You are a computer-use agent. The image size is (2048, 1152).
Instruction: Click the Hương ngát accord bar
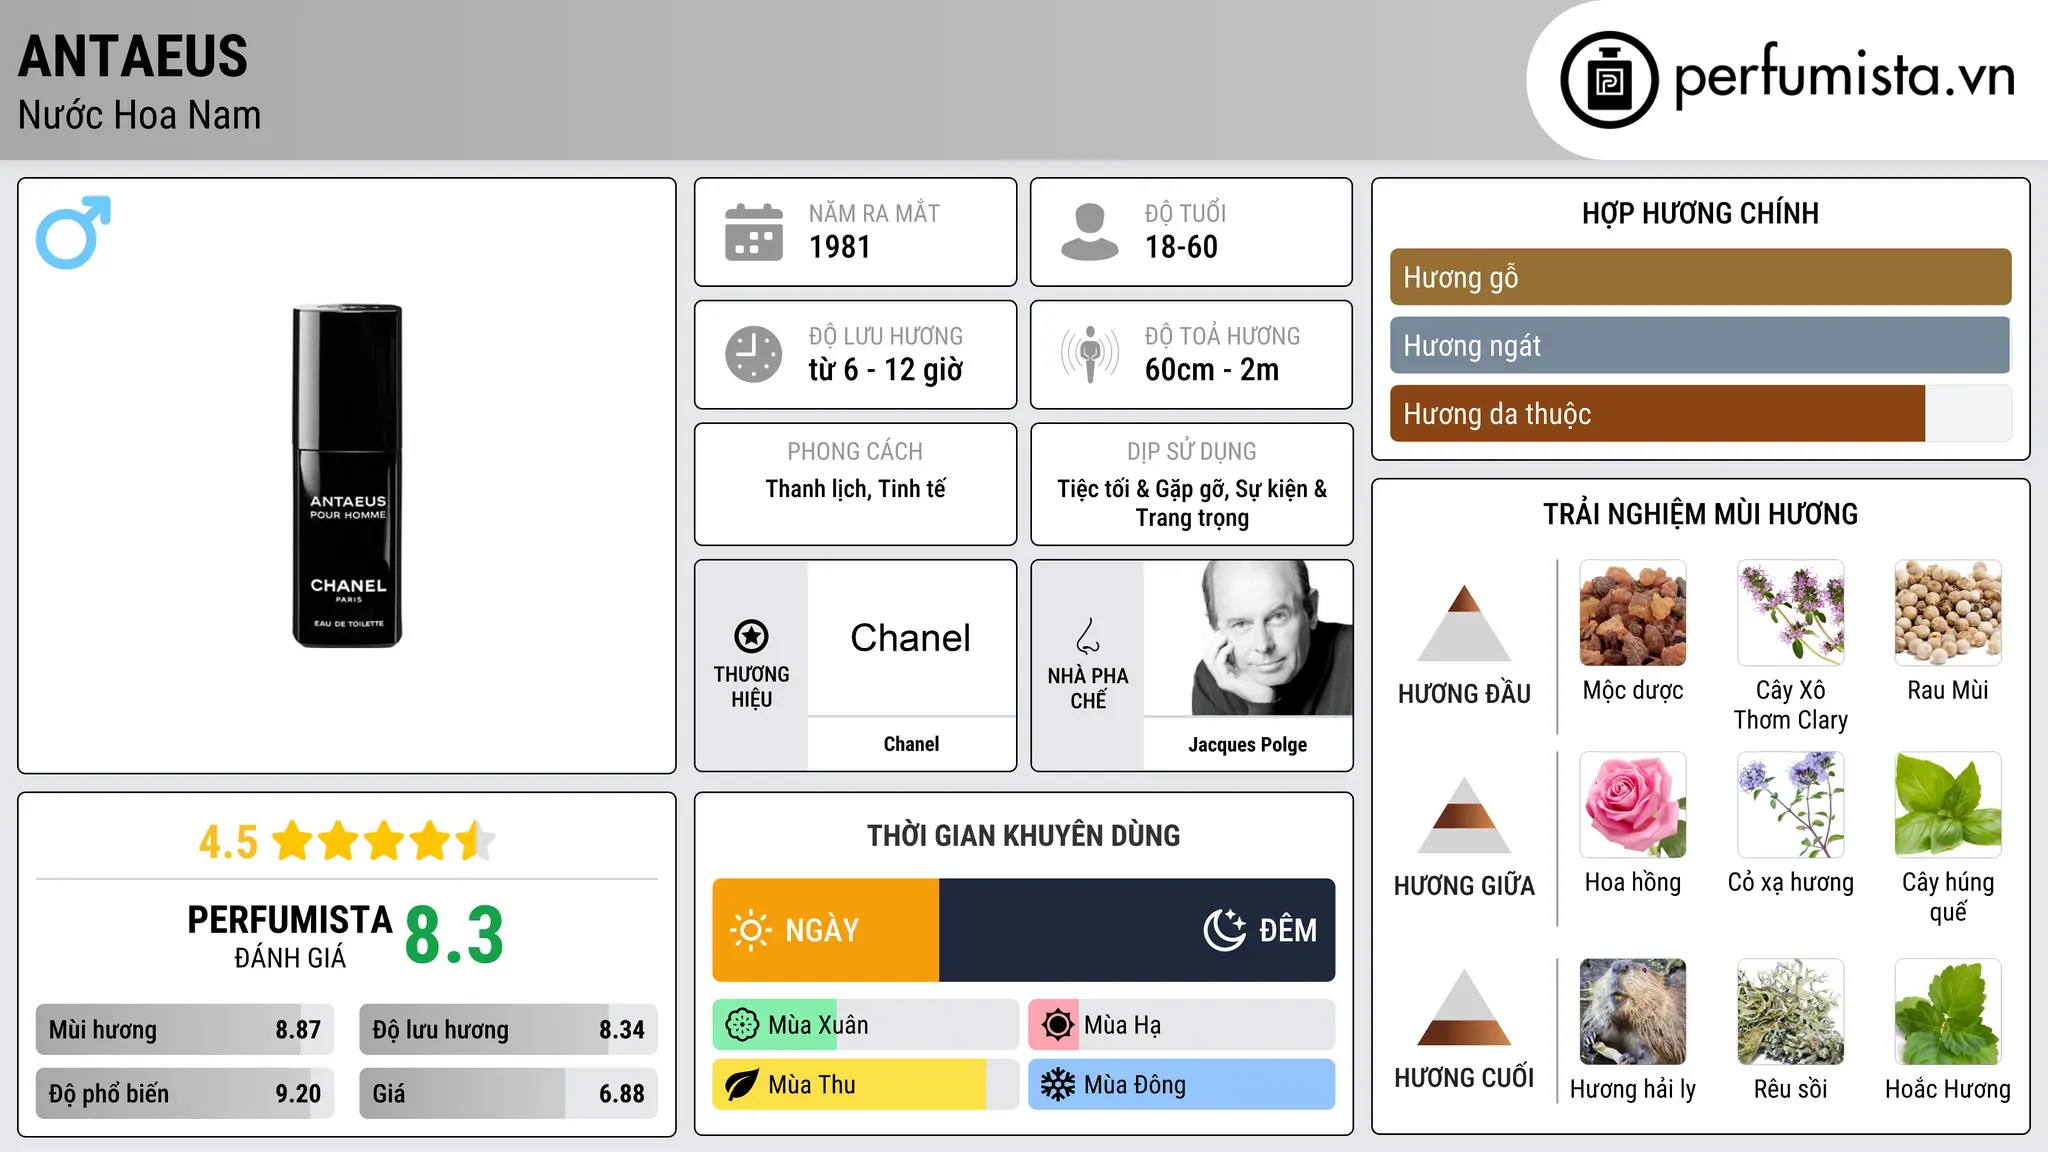click(x=1700, y=345)
